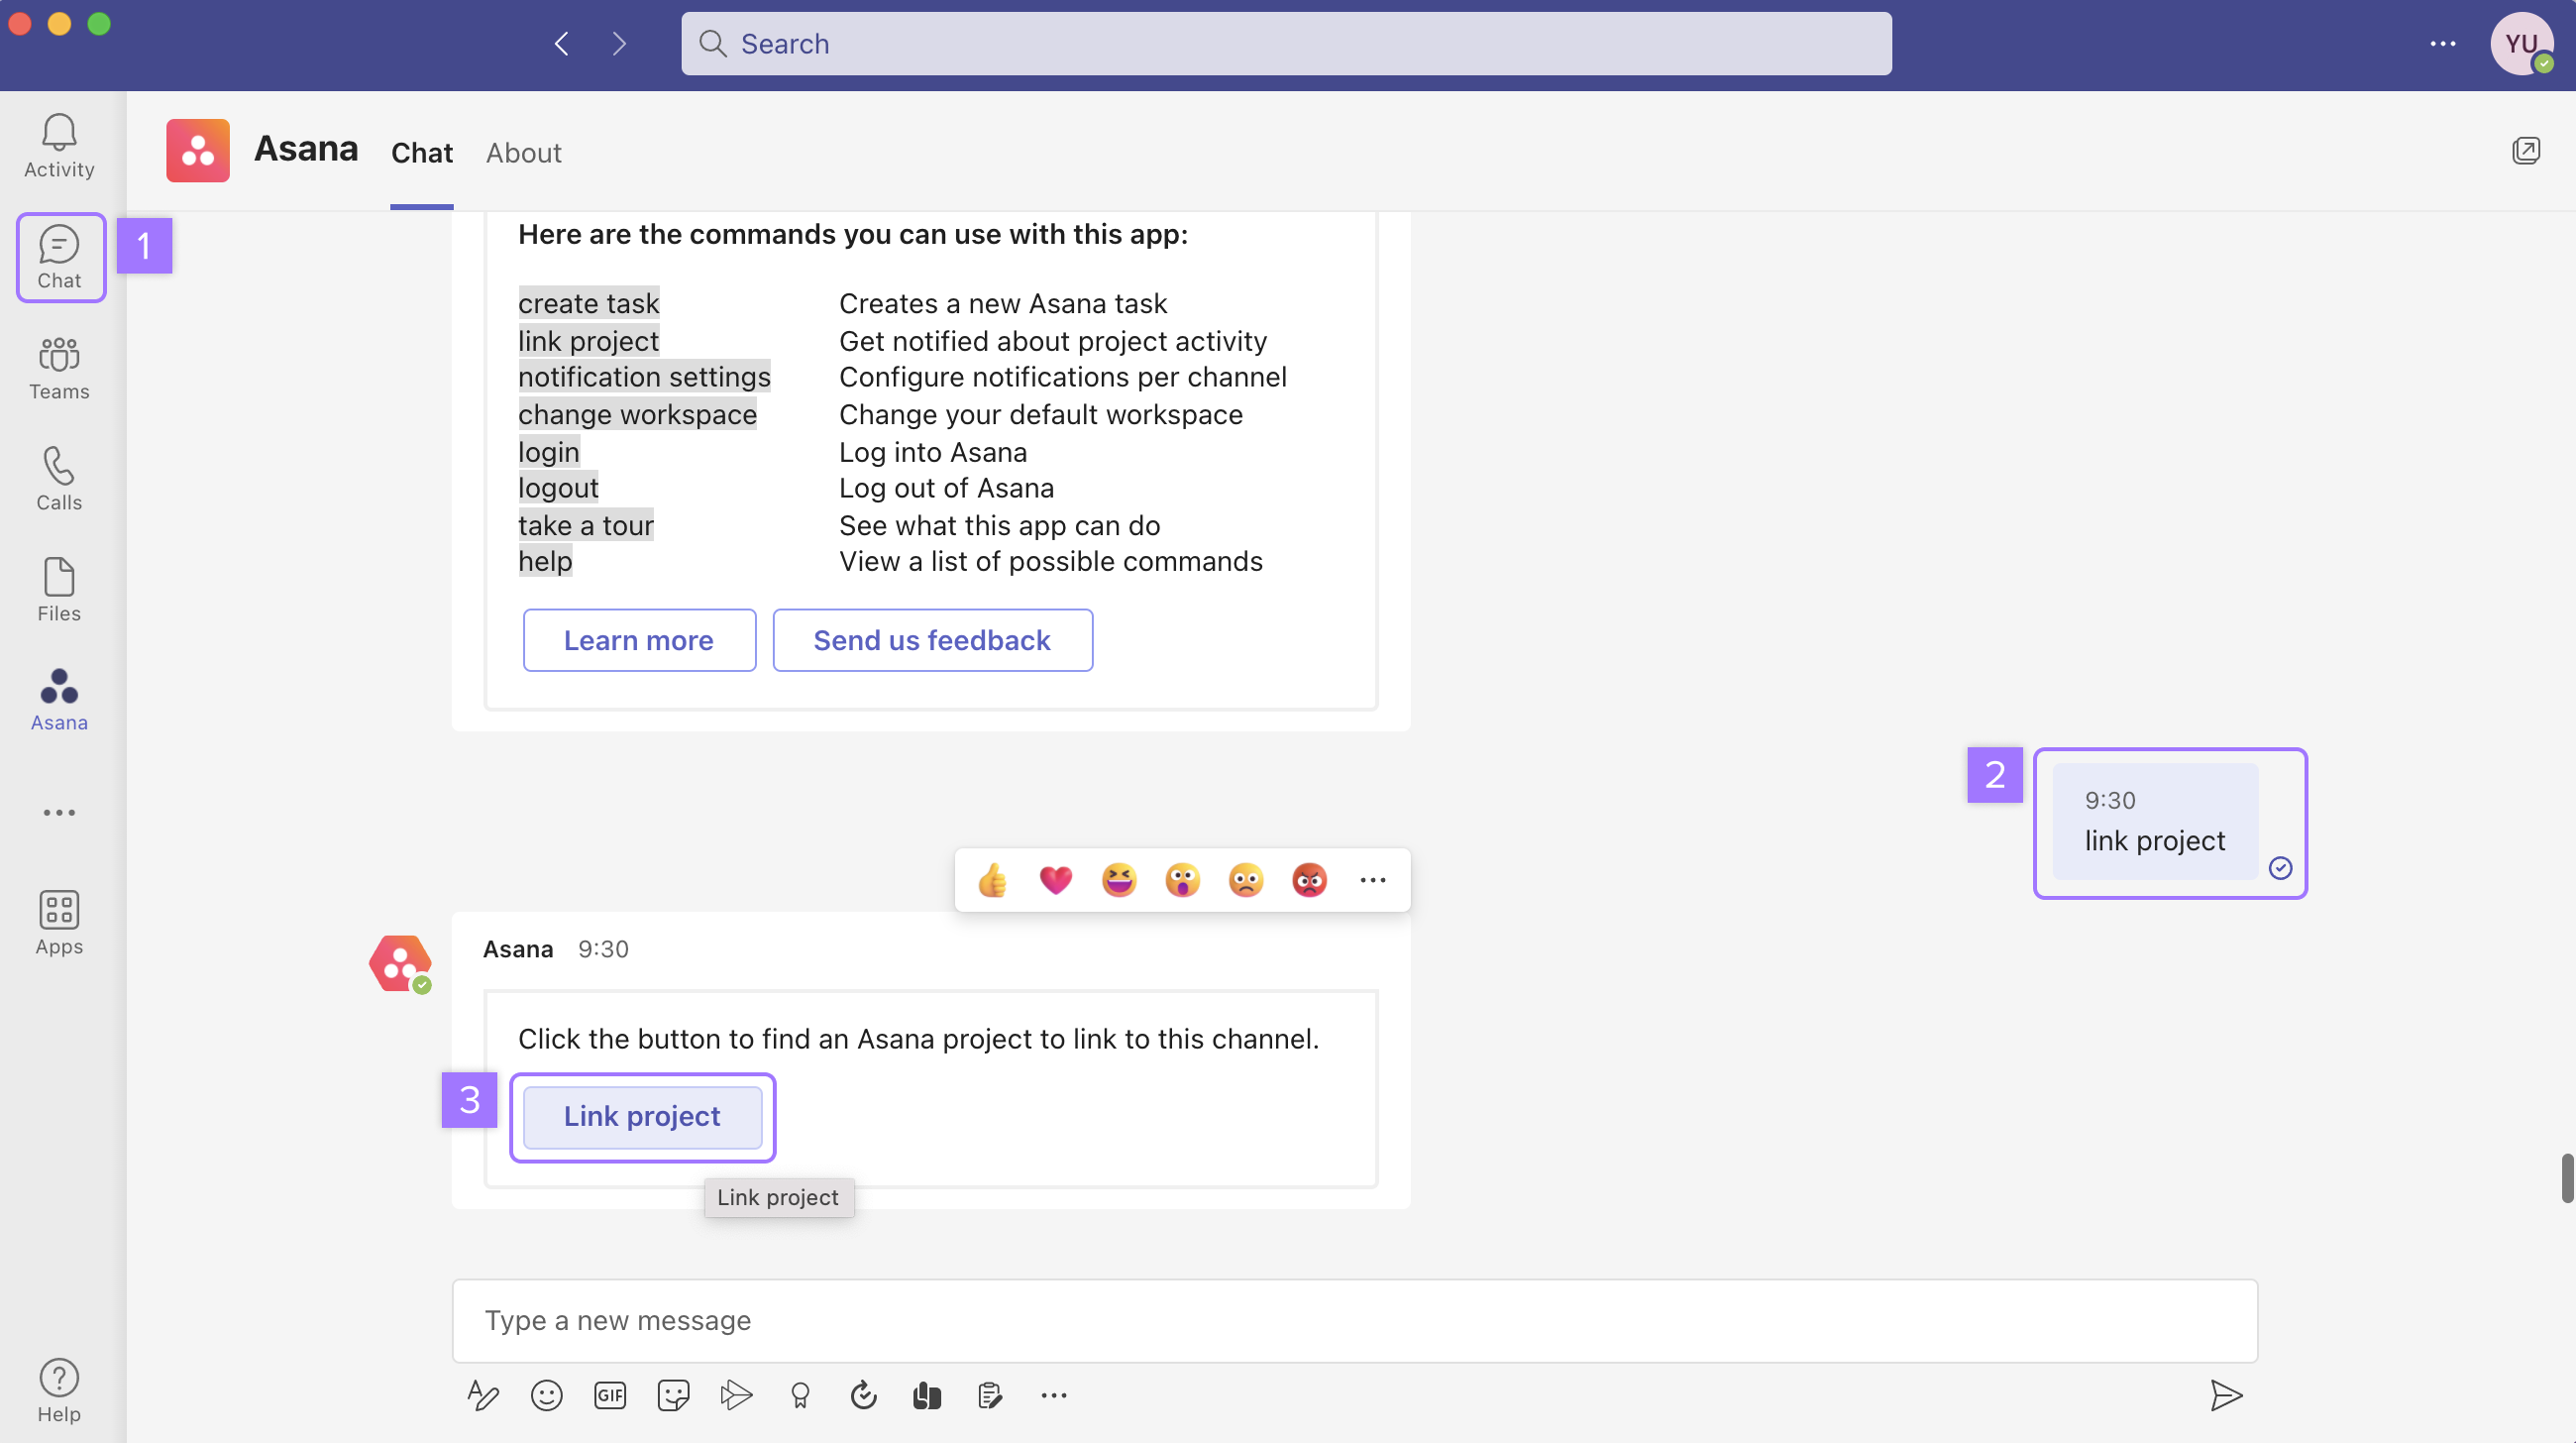The height and width of the screenshot is (1443, 2576).
Task: Switch to the Chat tab of Asana
Action: (x=422, y=153)
